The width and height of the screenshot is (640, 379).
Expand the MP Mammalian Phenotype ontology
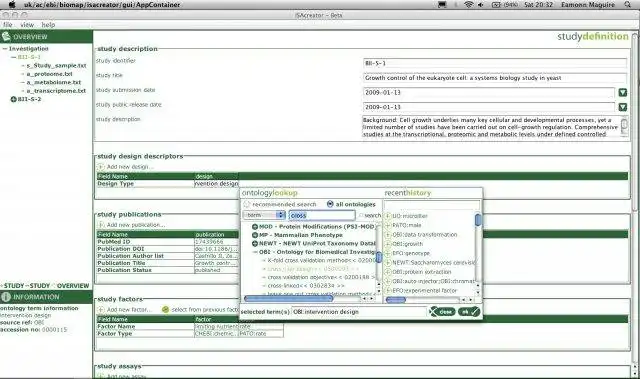[x=255, y=235]
